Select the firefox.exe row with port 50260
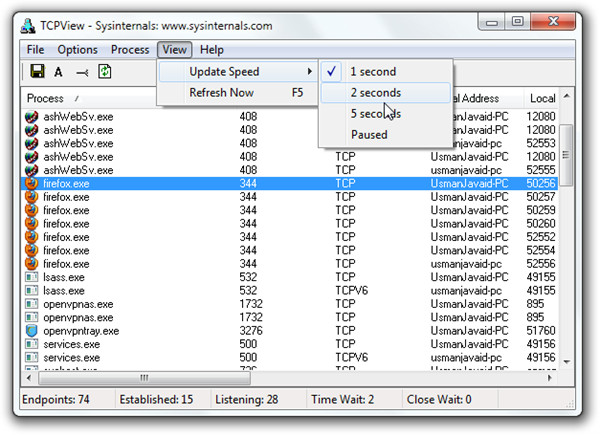This screenshot has width=600, height=435. pyautogui.click(x=290, y=224)
